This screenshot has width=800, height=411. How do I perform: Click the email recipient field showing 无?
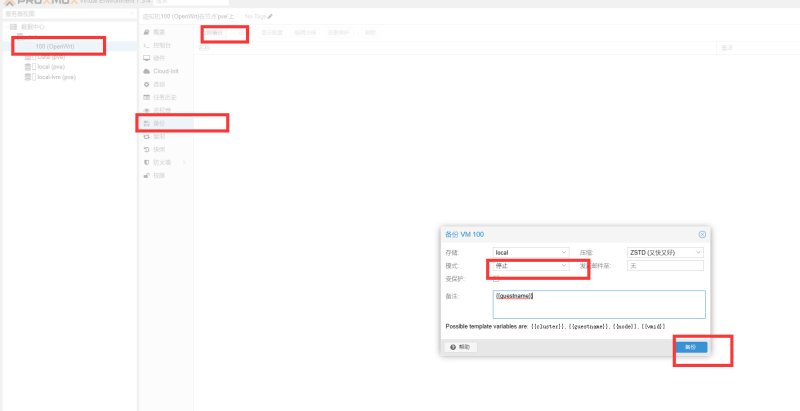[665, 266]
